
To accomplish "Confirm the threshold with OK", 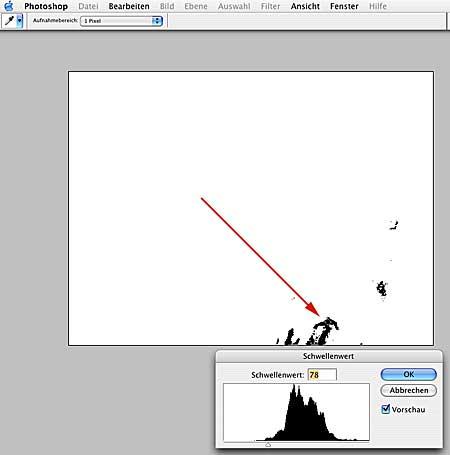I will pyautogui.click(x=409, y=374).
